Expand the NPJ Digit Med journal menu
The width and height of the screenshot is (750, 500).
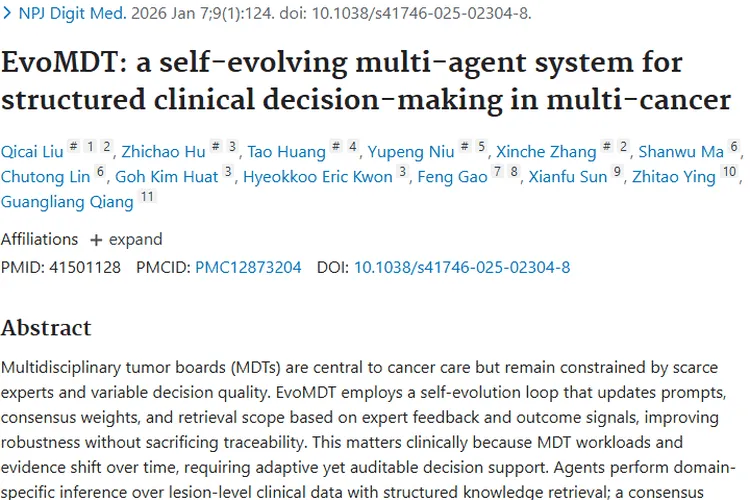click(x=68, y=14)
